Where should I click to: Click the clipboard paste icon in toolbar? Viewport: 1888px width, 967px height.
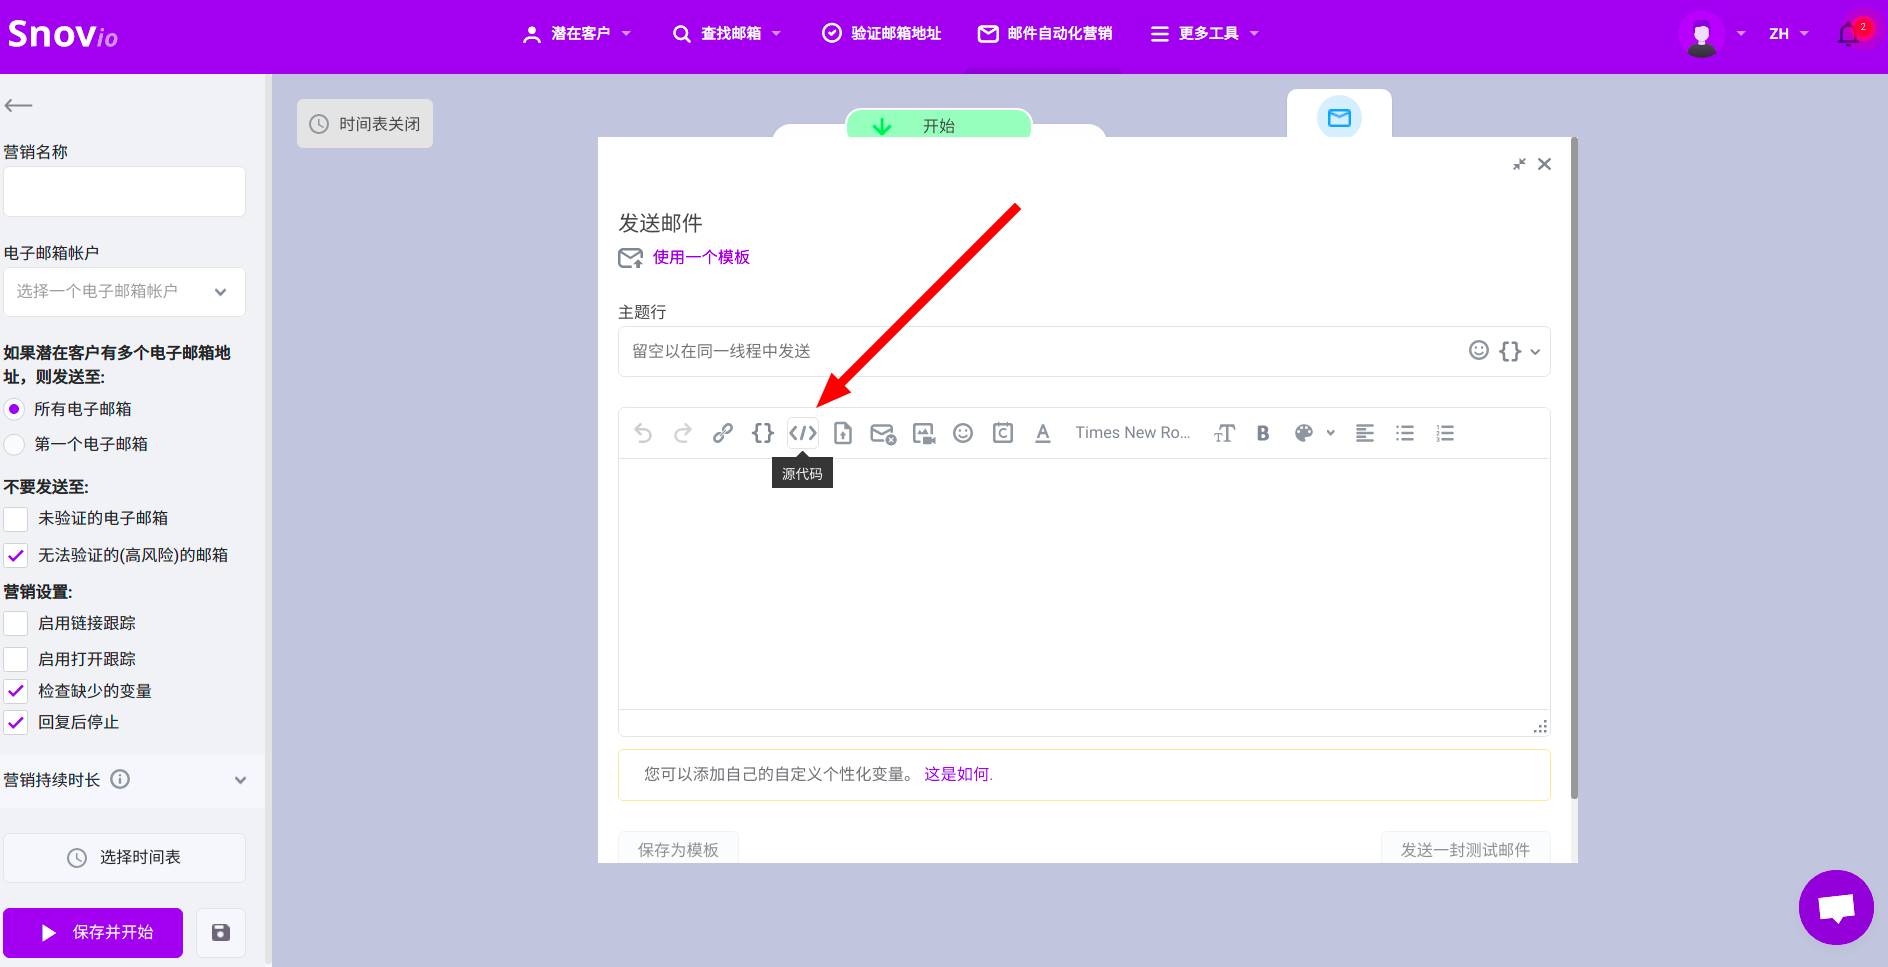(x=1003, y=433)
